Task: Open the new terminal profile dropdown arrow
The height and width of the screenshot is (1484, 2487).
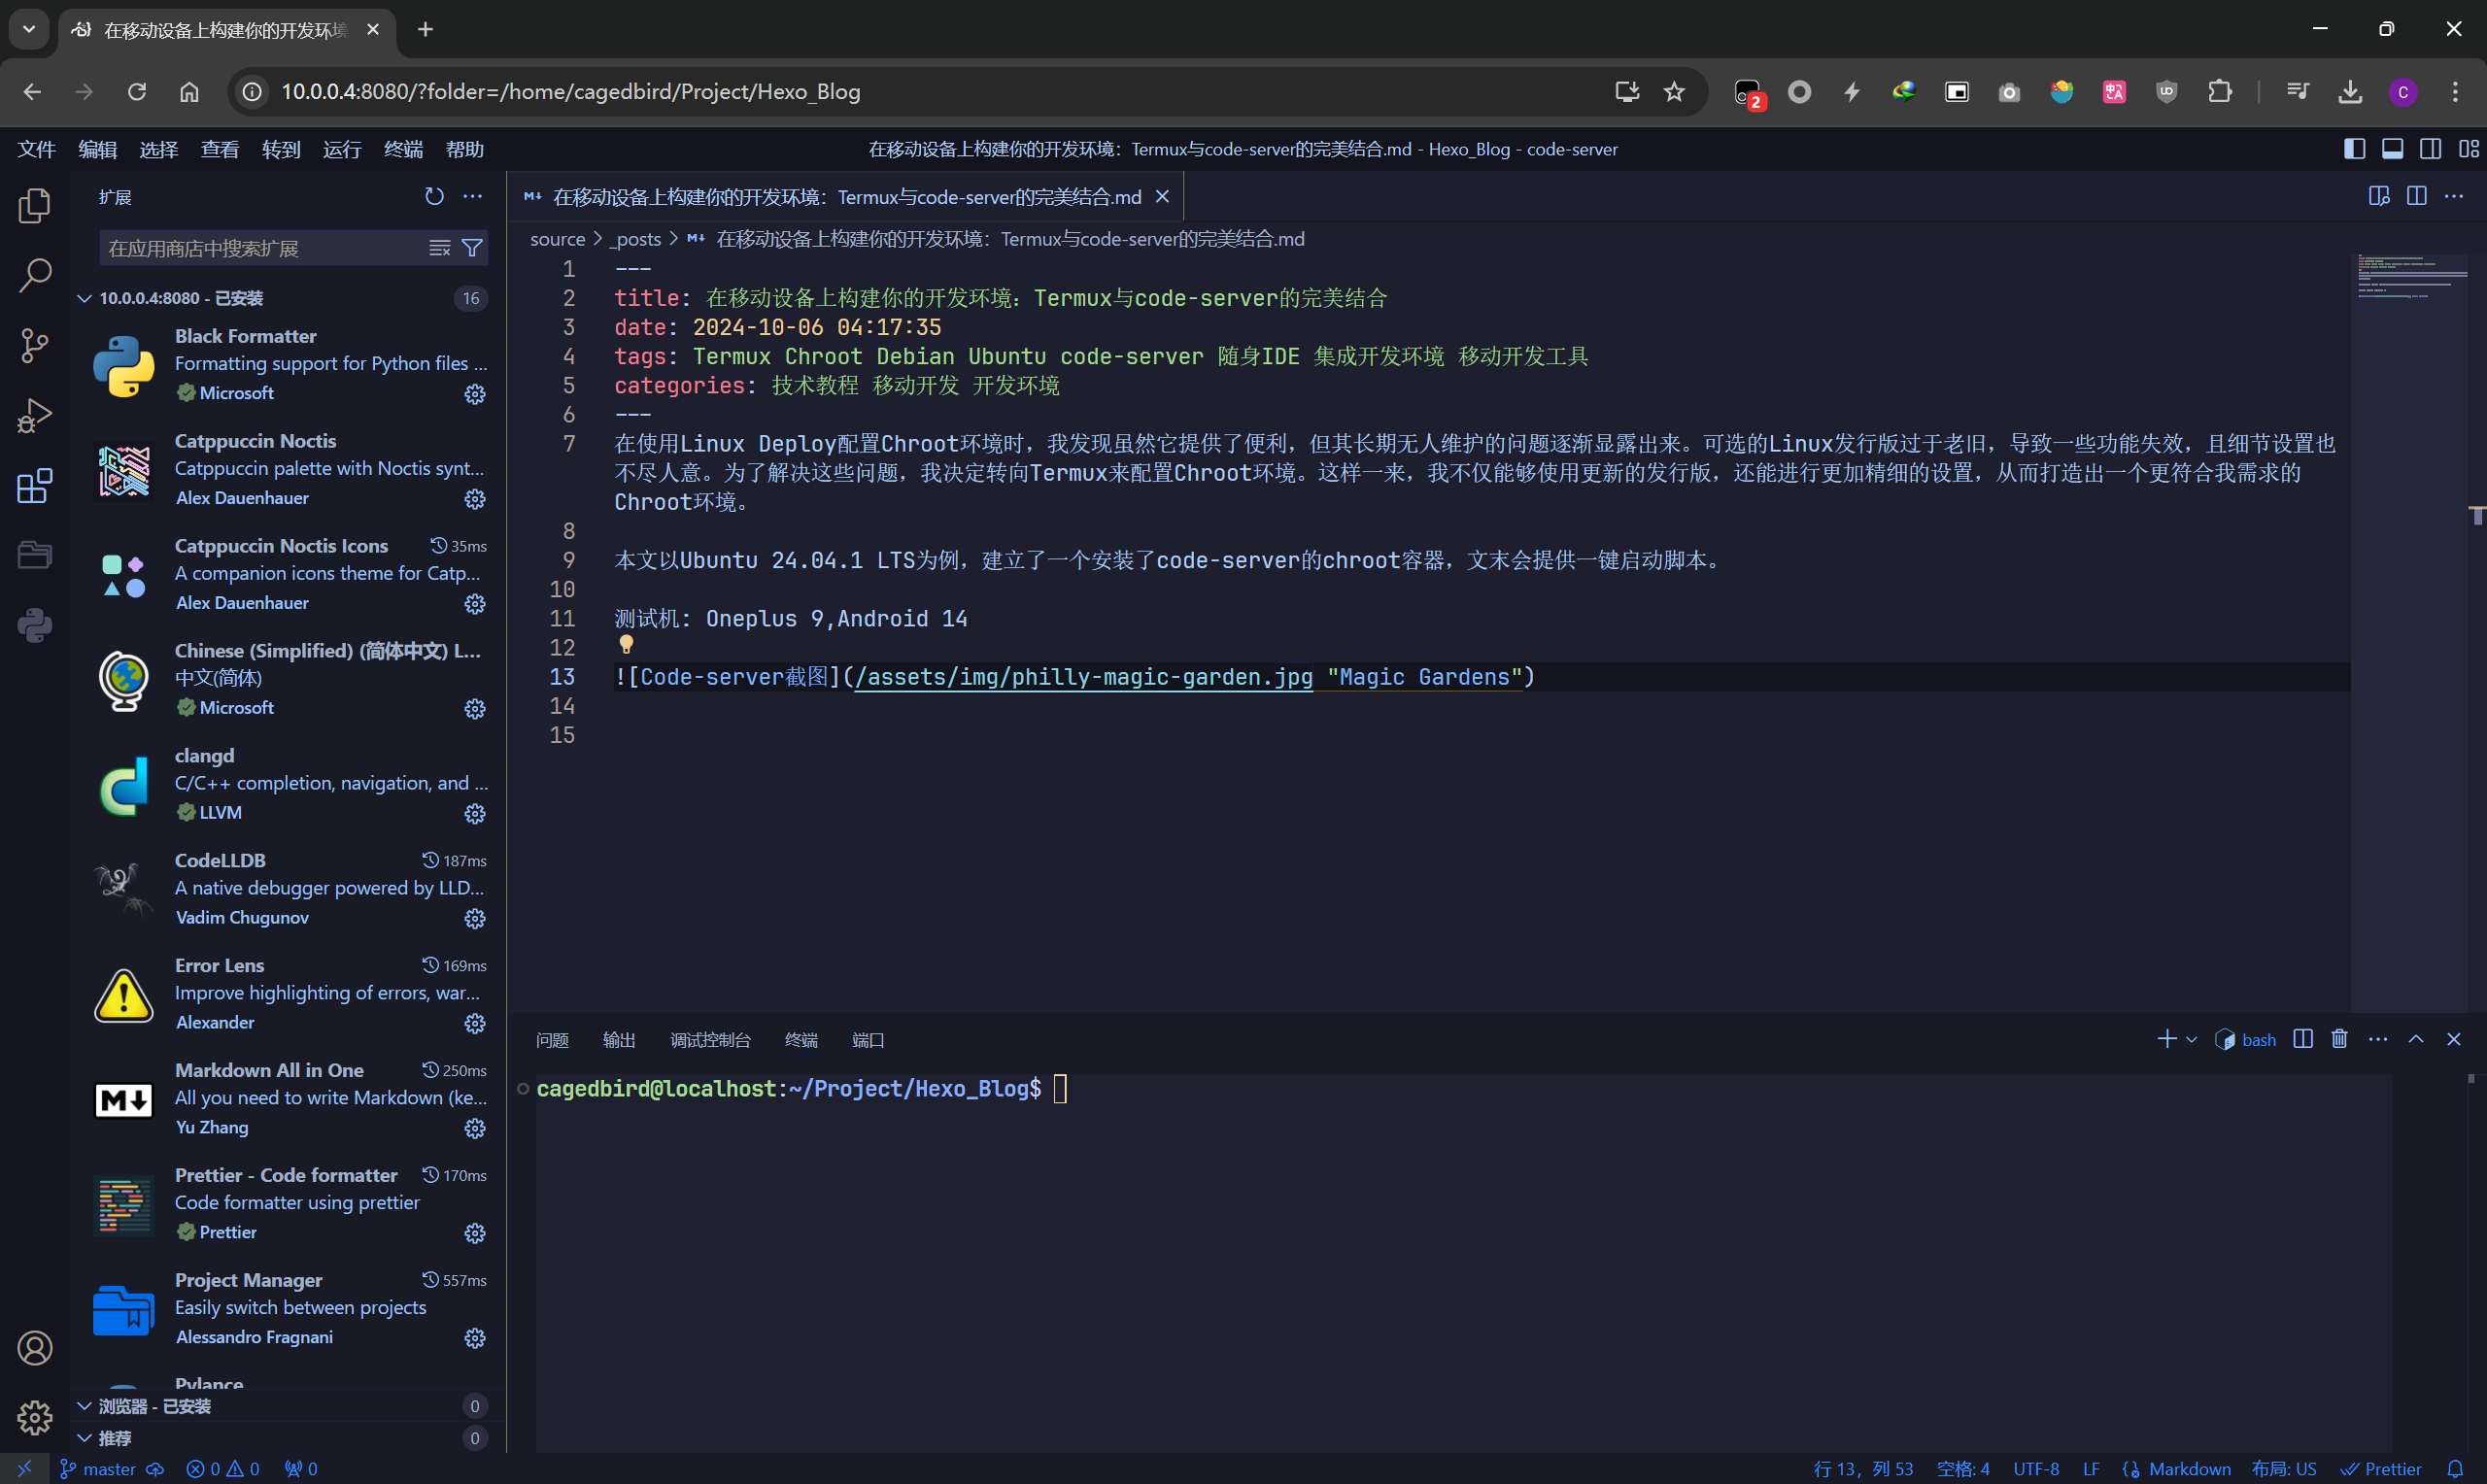Action: point(2191,1040)
